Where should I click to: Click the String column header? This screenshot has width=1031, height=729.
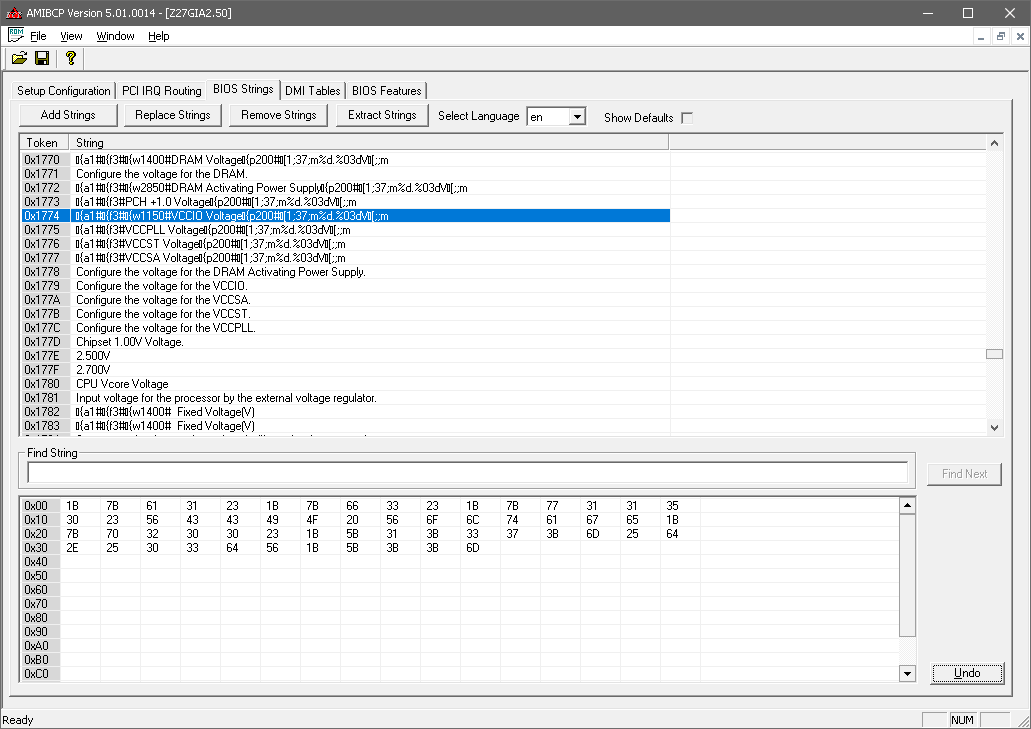[369, 143]
